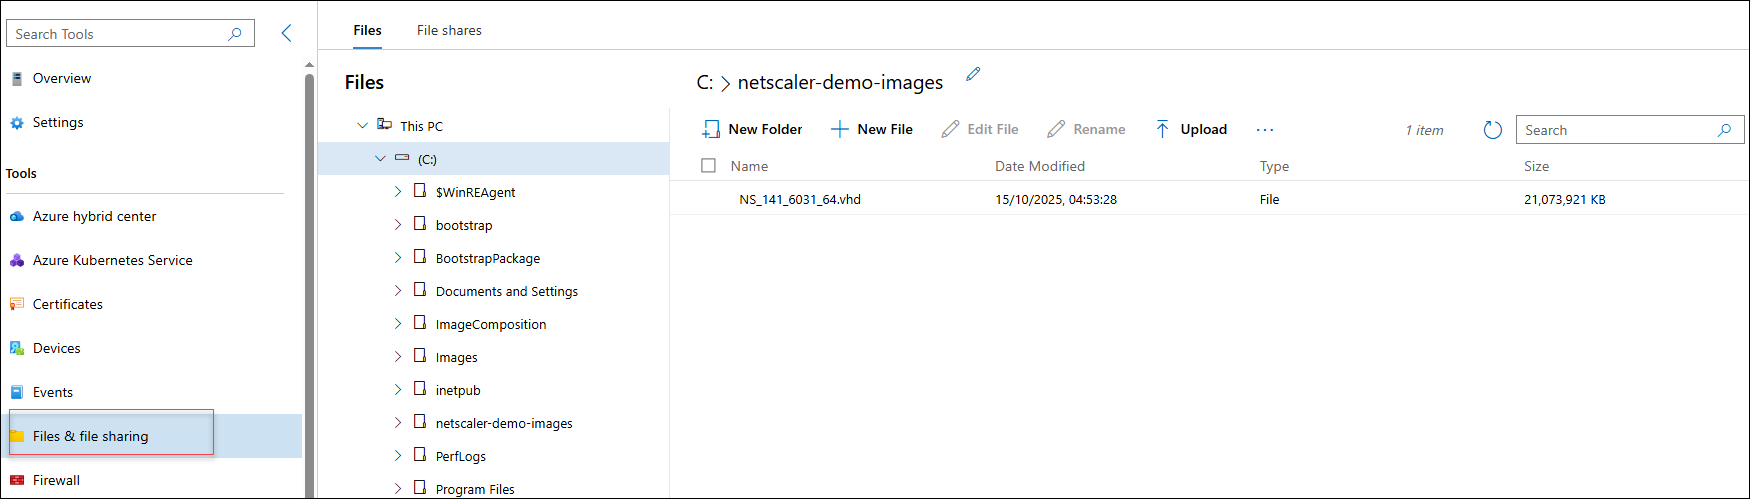1750x499 pixels.
Task: Click into the files Search field
Action: click(1630, 130)
